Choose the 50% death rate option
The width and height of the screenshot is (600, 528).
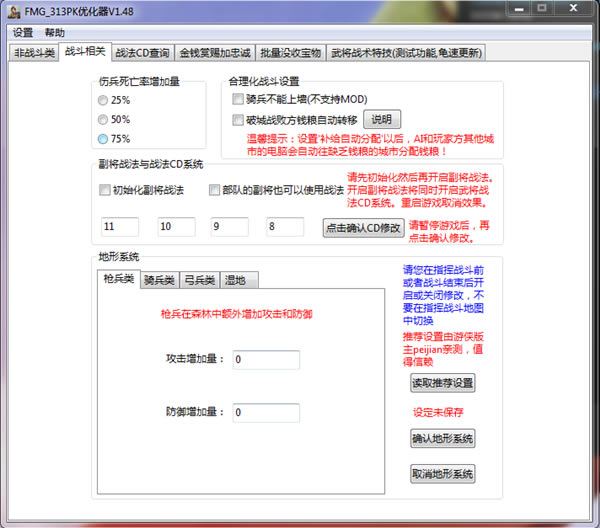(x=103, y=120)
